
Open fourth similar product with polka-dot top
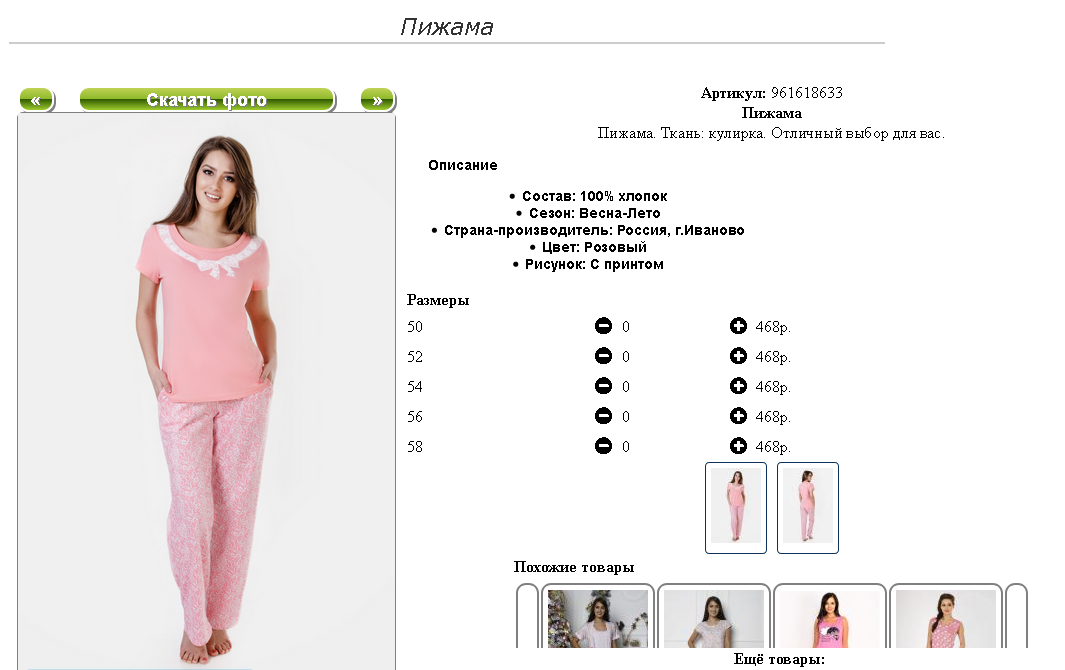[945, 618]
